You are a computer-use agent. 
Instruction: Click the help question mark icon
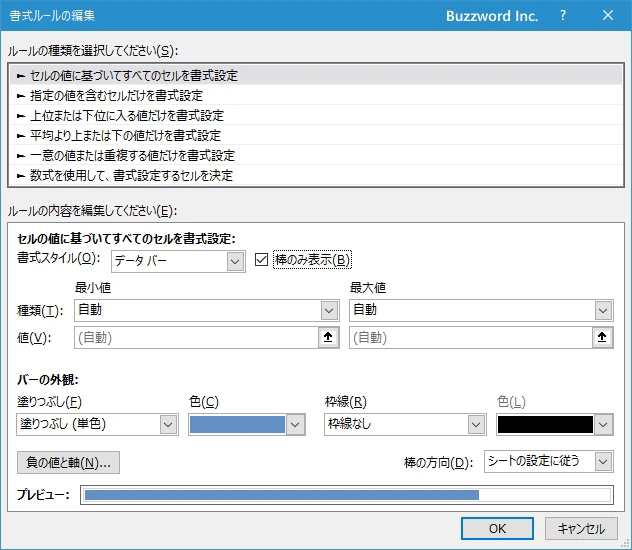563,15
